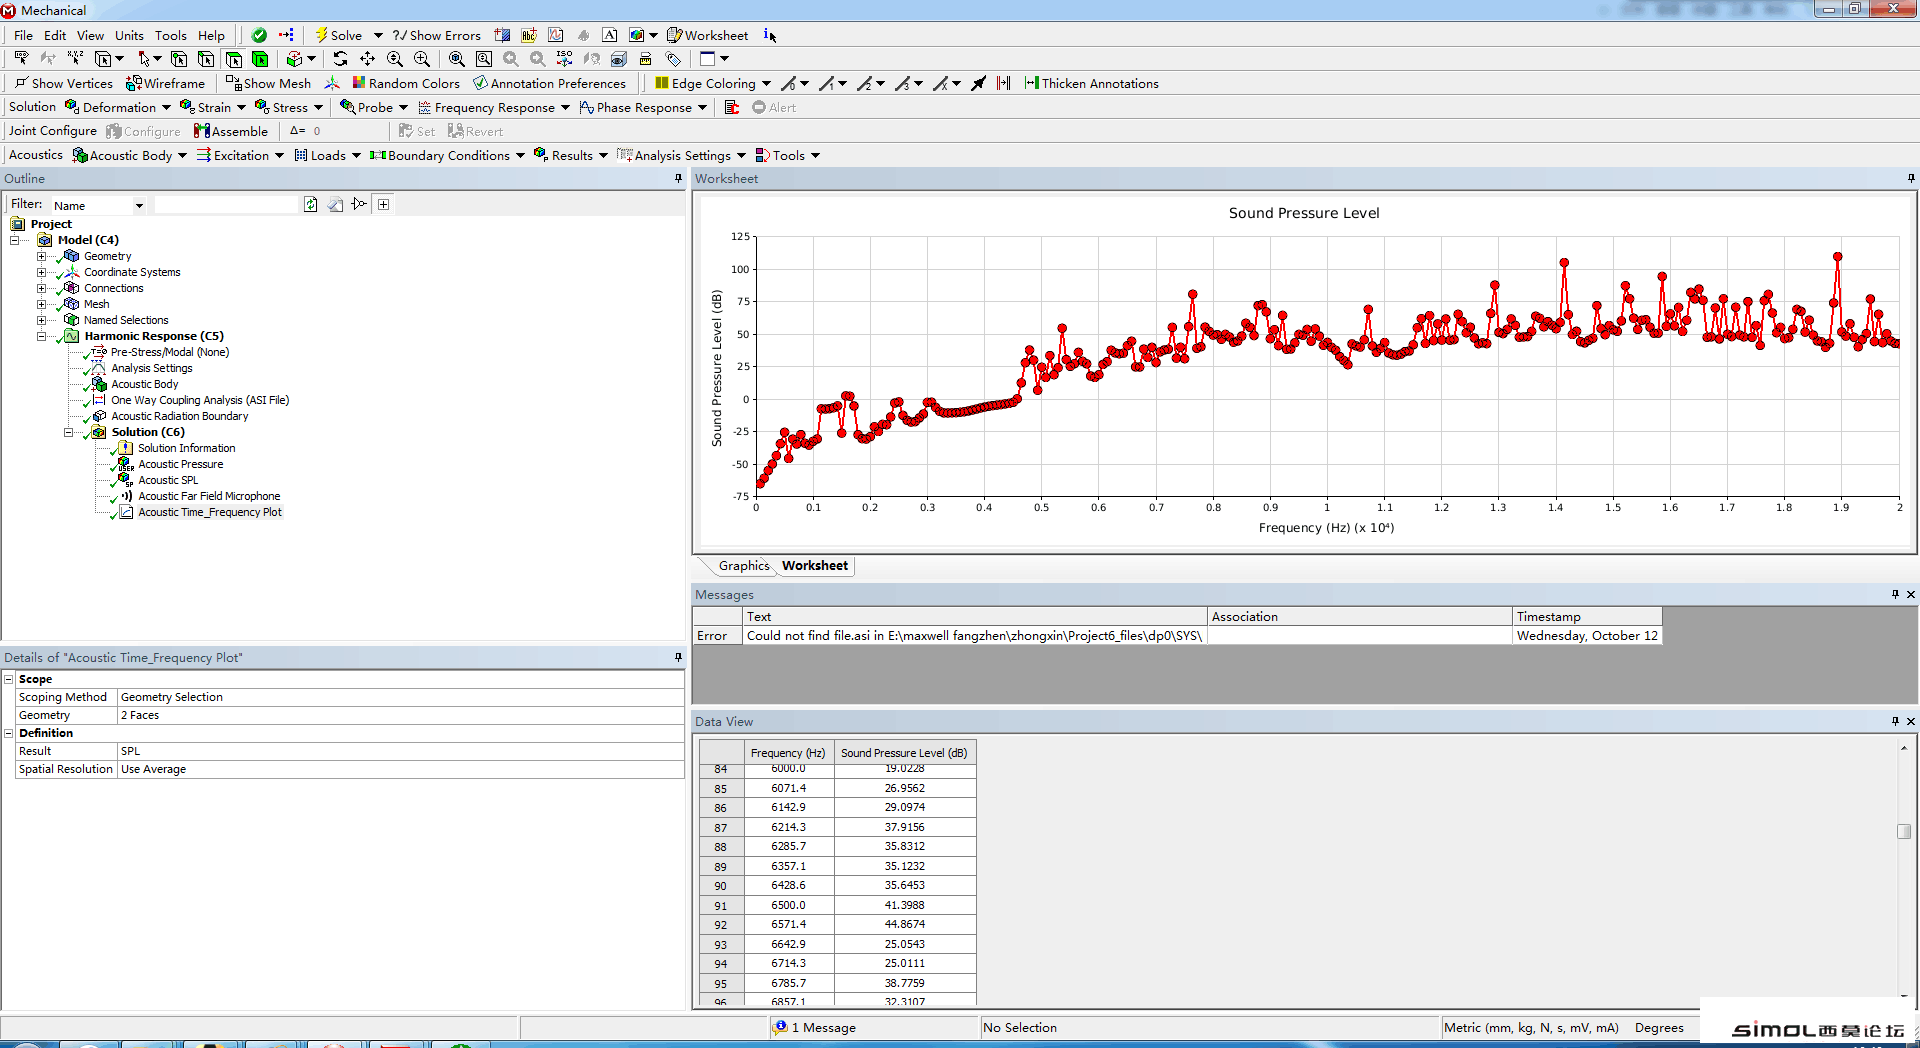This screenshot has height=1048, width=1920.
Task: Click the coordinate XYZ pick icon
Action: click(x=75, y=59)
